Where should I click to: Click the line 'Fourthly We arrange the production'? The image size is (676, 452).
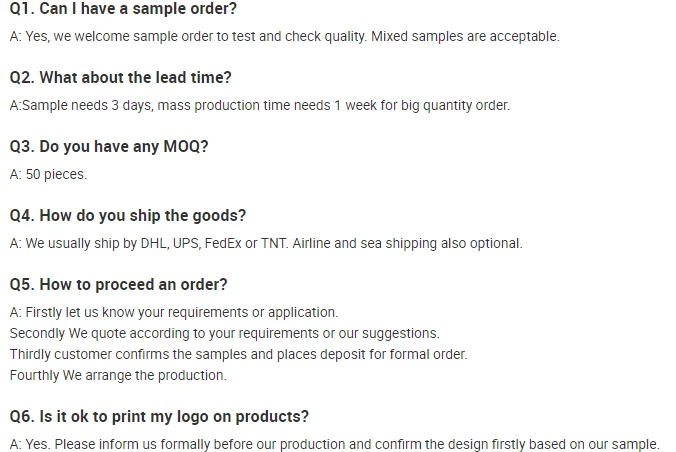[x=118, y=375]
